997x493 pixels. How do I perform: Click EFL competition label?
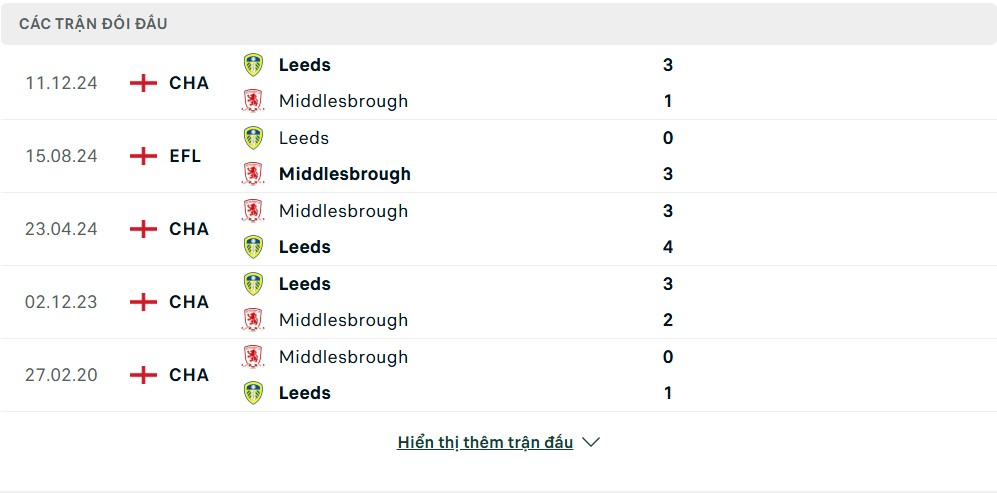pos(185,156)
